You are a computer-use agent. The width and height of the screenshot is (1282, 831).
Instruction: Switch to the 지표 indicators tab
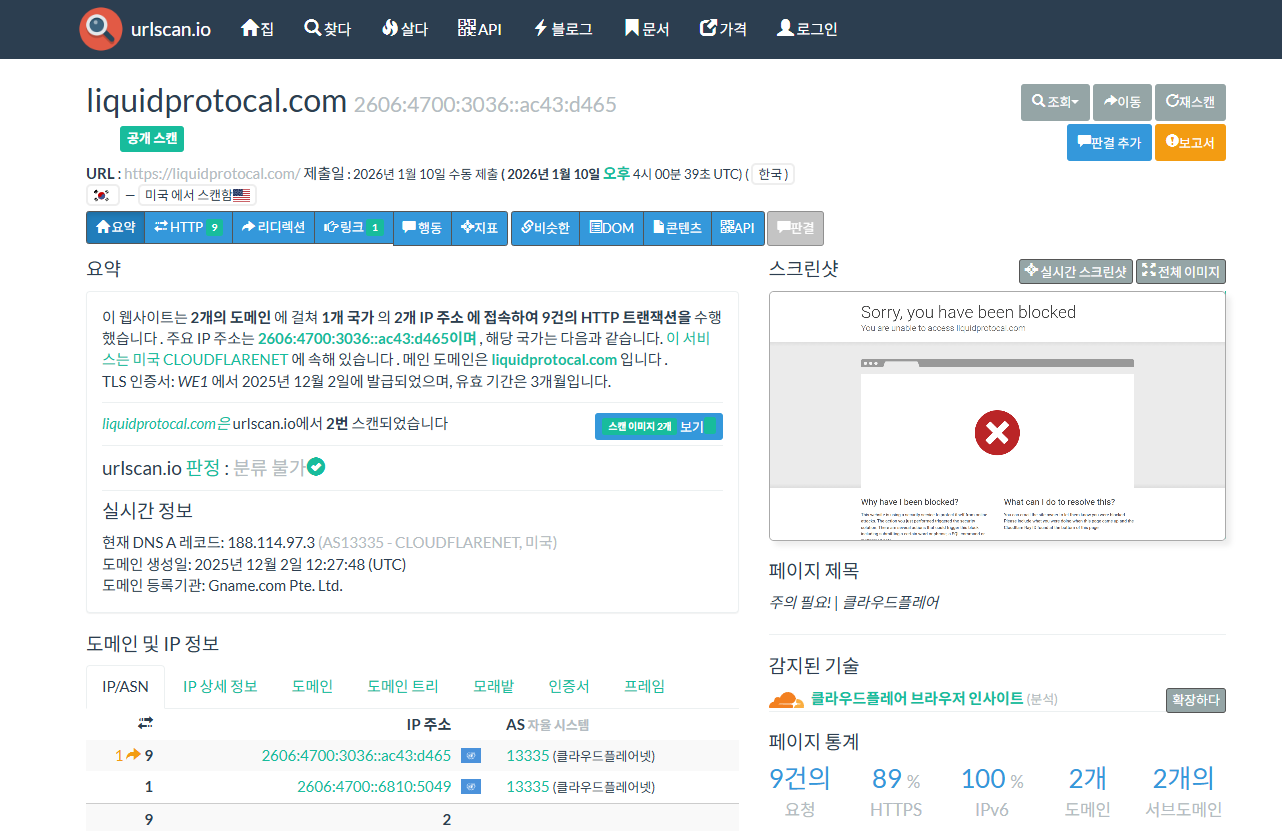point(480,228)
